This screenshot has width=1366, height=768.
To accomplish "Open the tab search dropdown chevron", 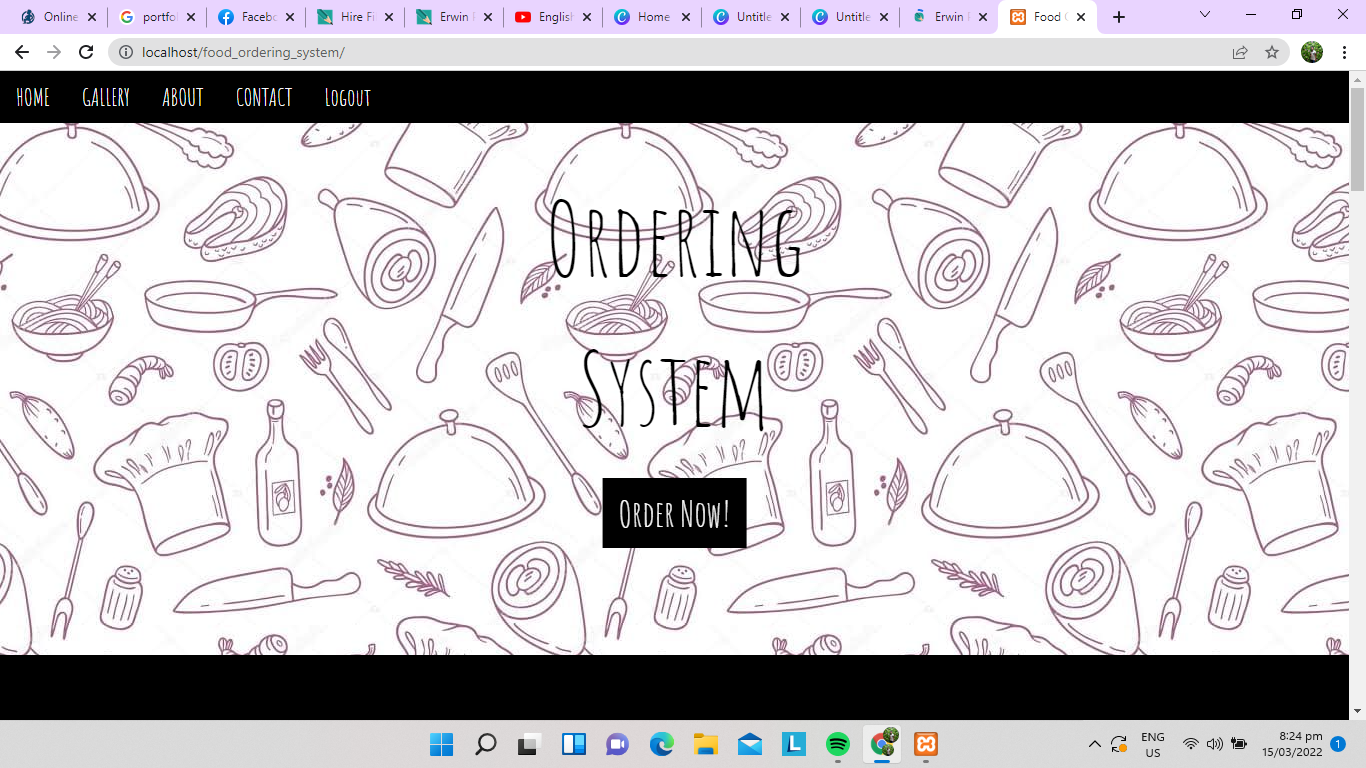I will click(x=1204, y=15).
